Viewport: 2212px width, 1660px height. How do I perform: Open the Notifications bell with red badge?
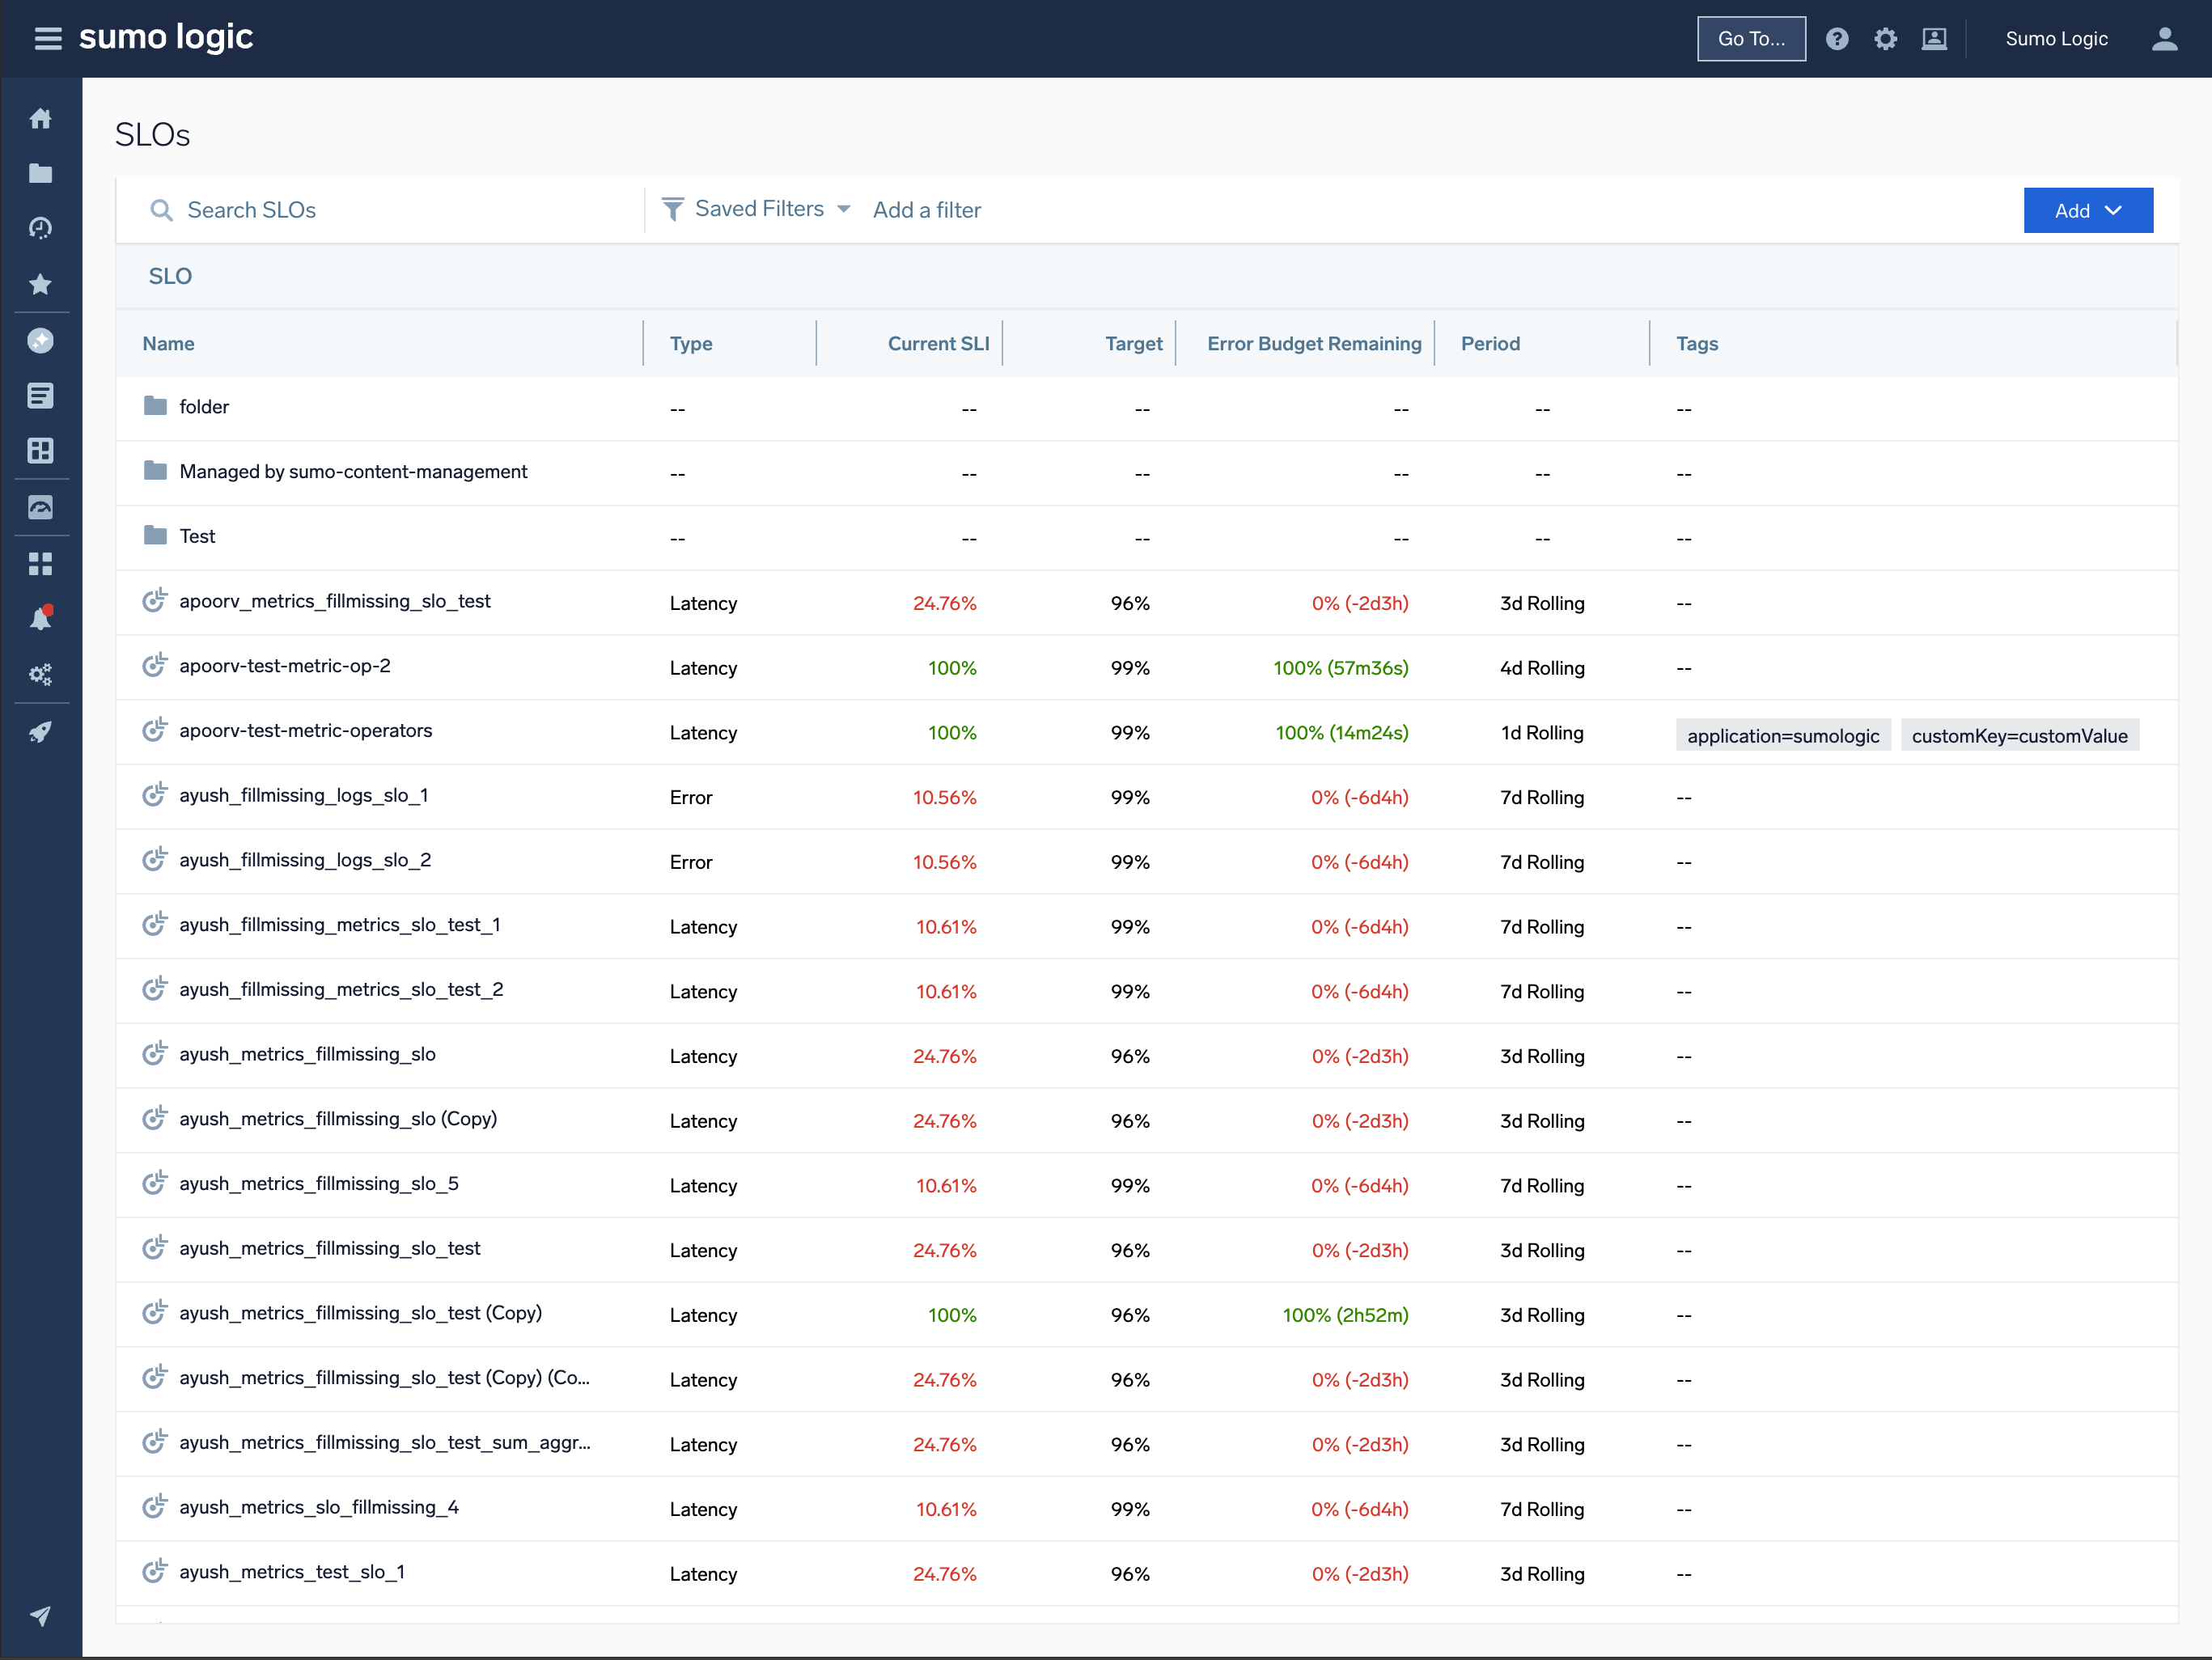click(x=41, y=617)
